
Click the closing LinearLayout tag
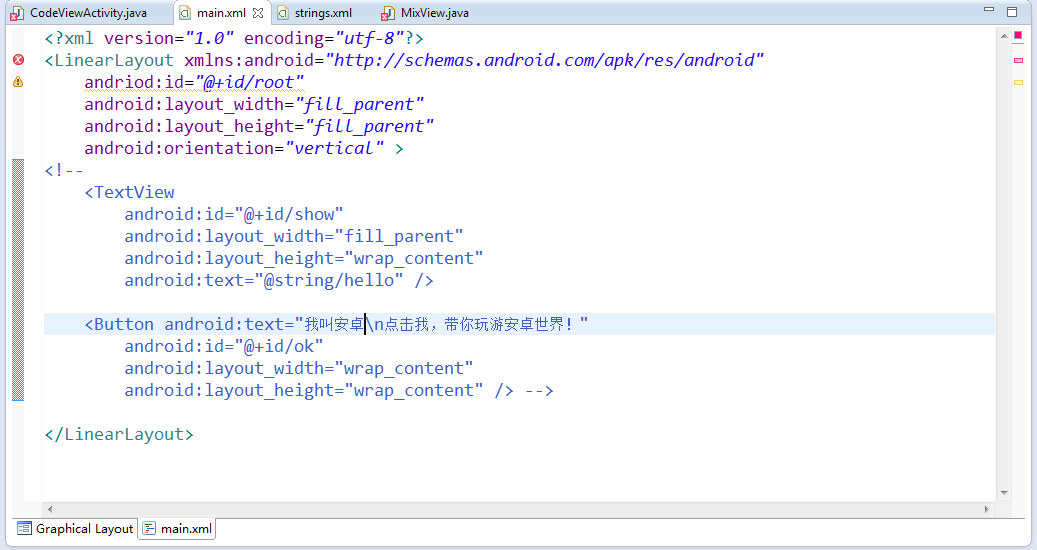[120, 434]
